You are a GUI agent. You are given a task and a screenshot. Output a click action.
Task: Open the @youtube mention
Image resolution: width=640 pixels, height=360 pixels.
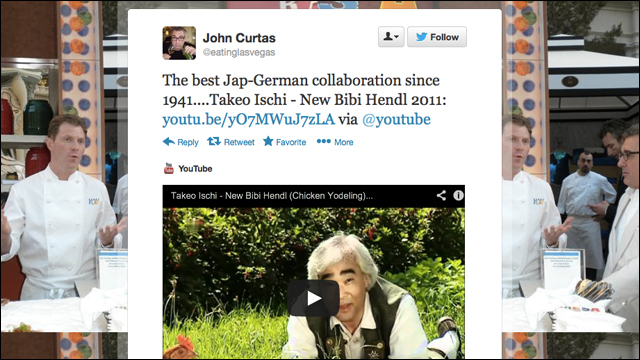tap(396, 120)
